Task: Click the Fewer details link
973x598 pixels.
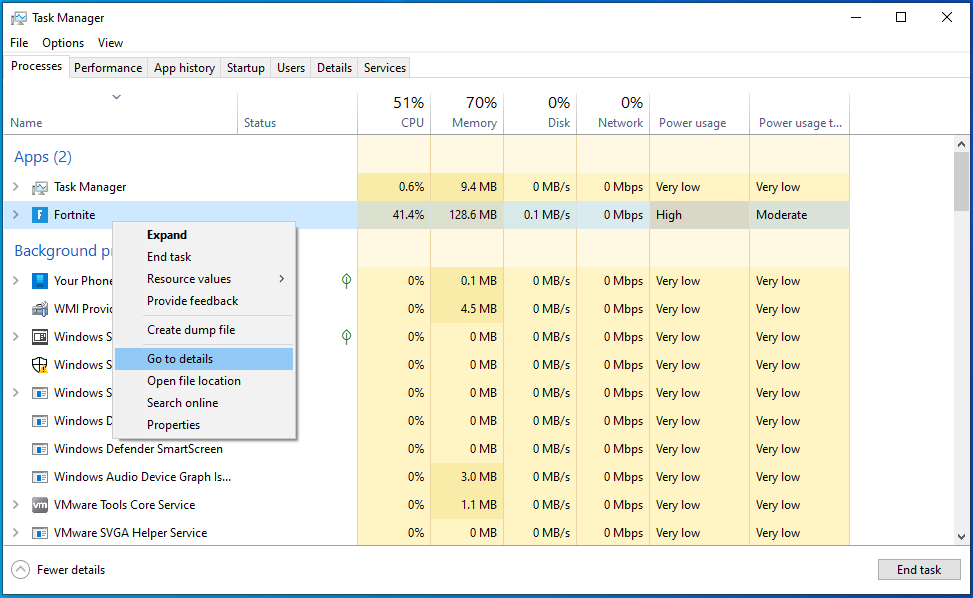Action: pyautogui.click(x=71, y=569)
